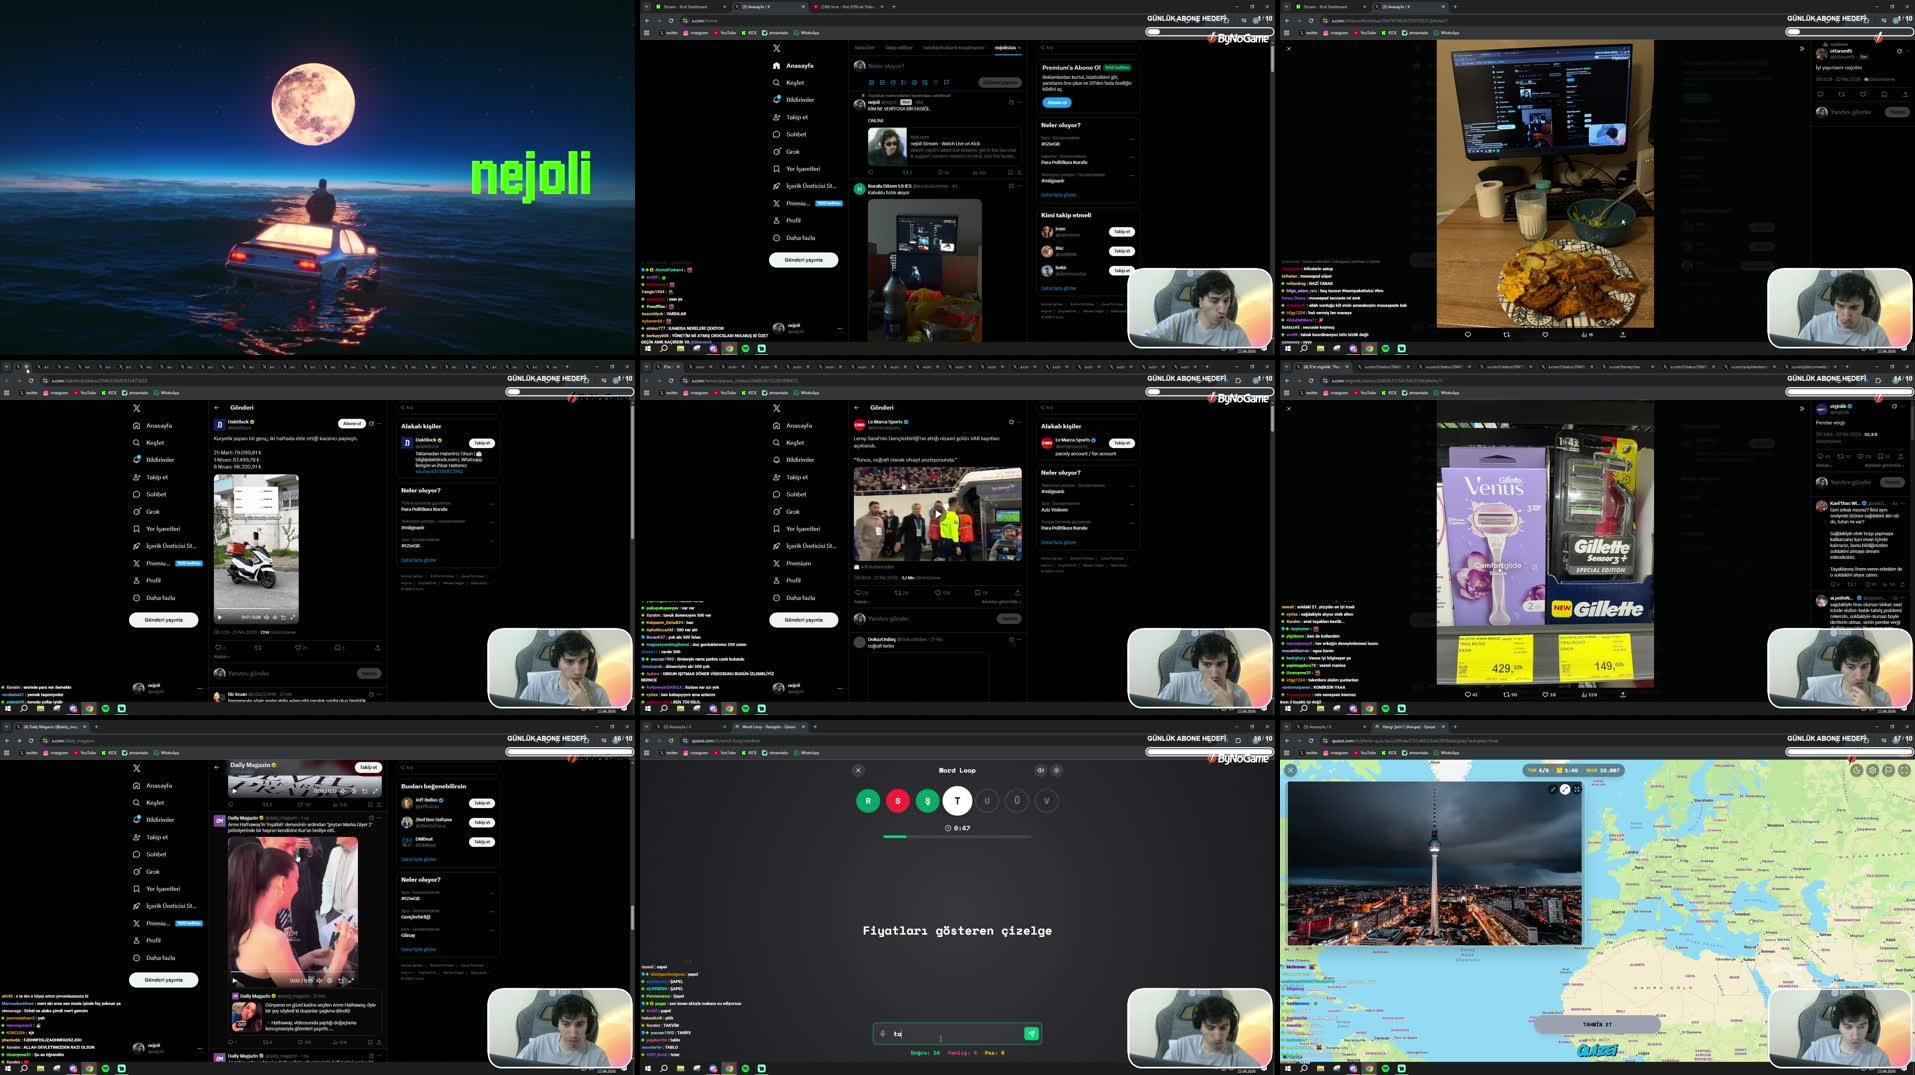Open the tab search dropdown in the X home browser
1915x1075 pixels.
pyautogui.click(x=645, y=6)
